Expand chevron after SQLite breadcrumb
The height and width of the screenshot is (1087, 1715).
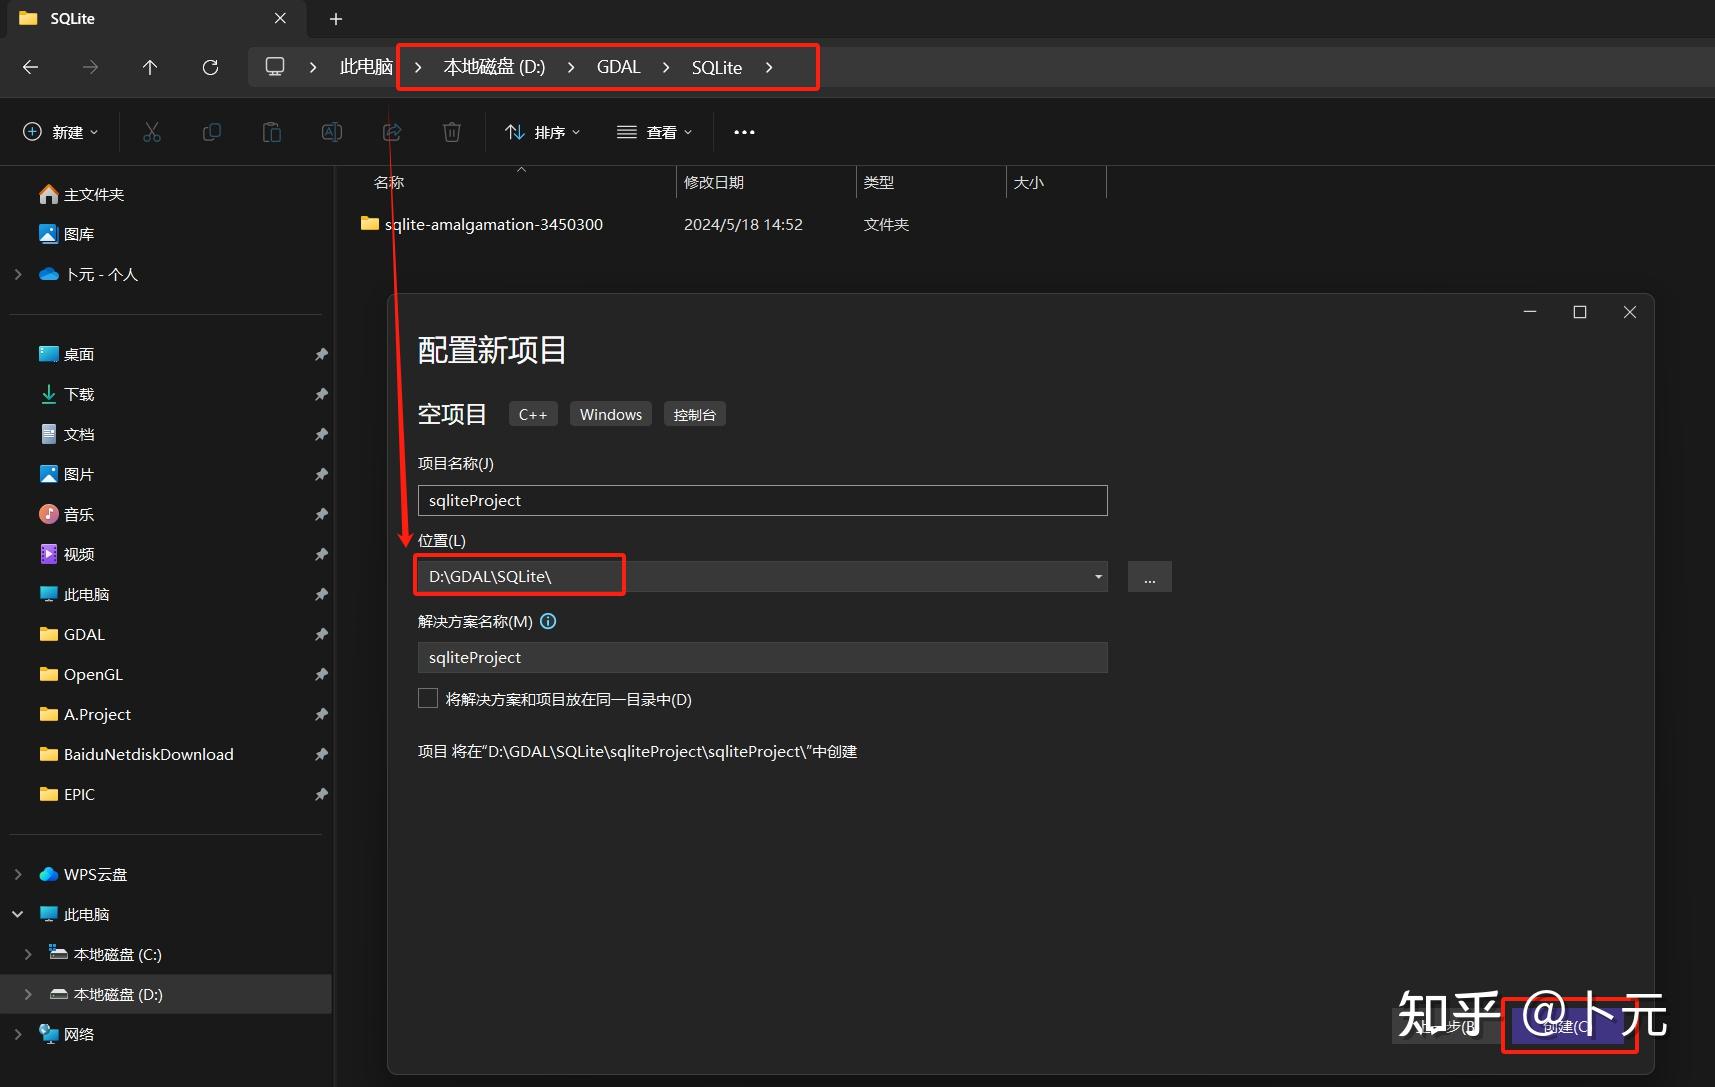click(769, 67)
